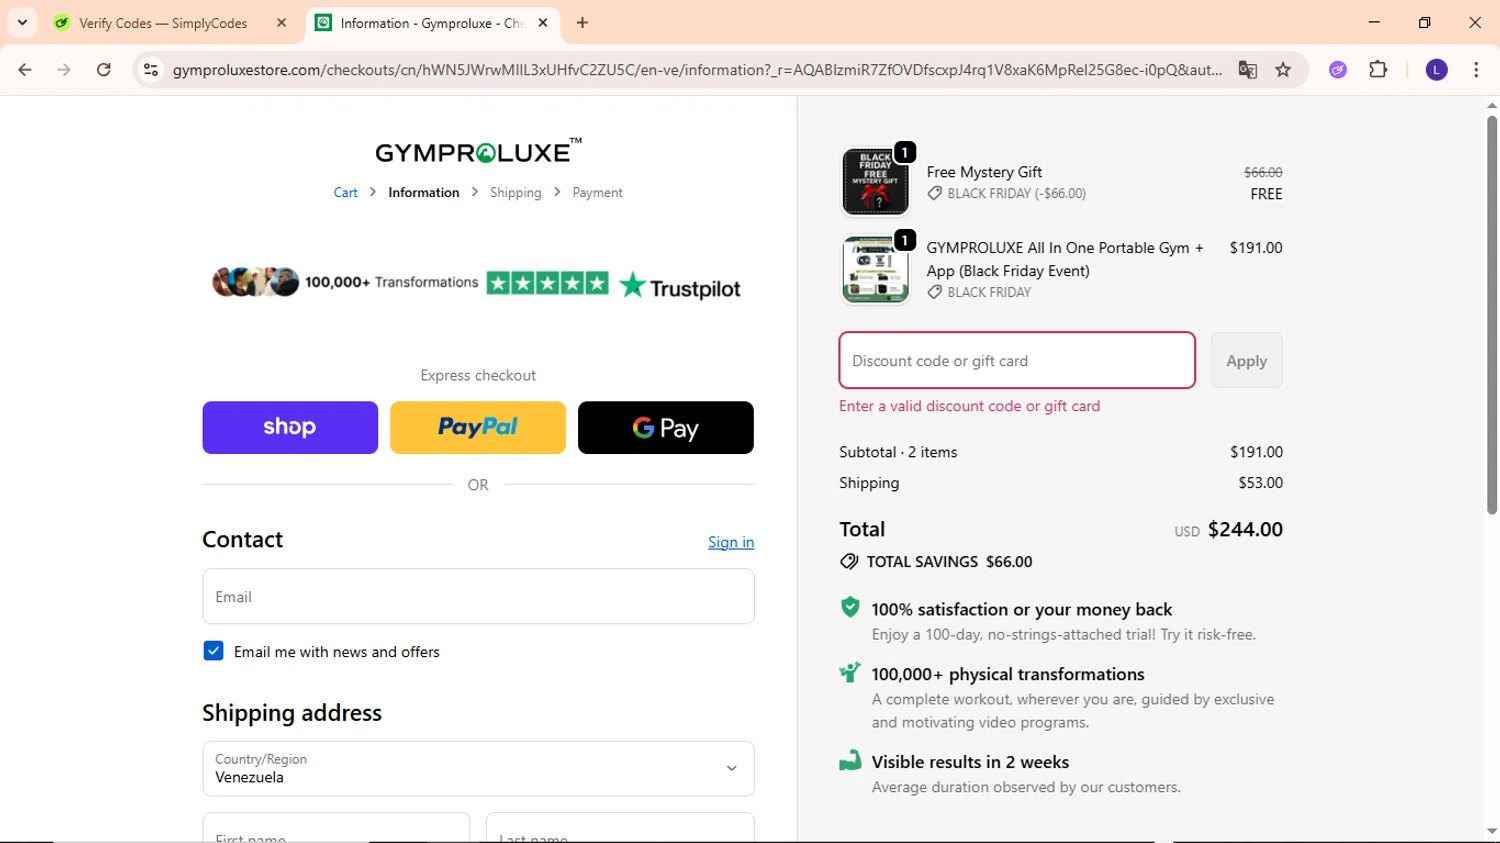Click the translate page icon

coord(1247,70)
